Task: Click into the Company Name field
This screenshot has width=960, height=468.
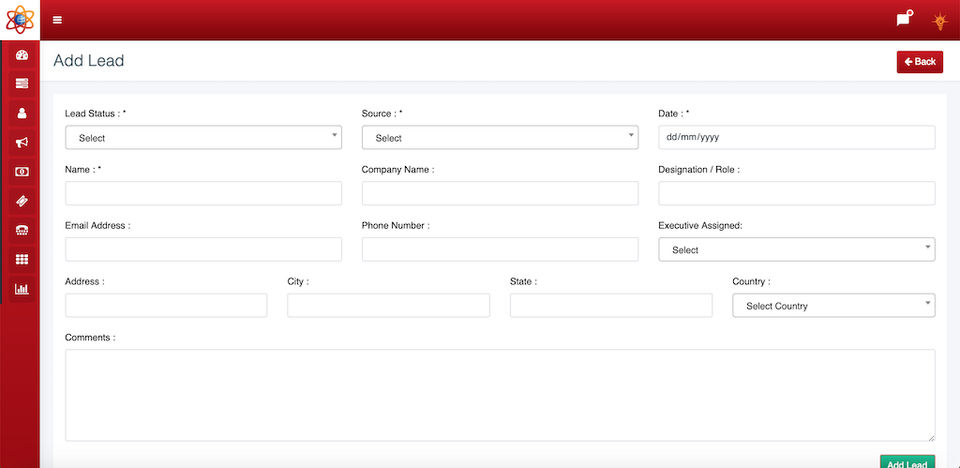Action: click(500, 194)
